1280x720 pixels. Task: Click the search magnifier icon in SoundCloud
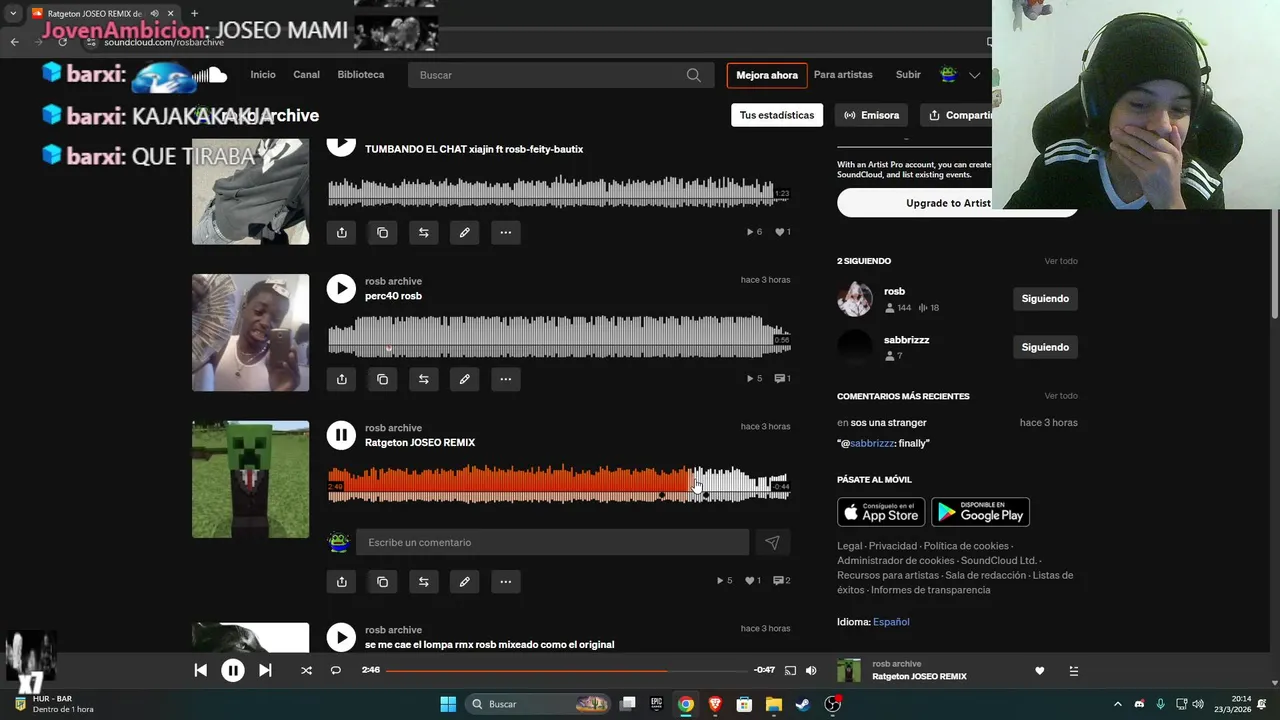(x=694, y=75)
